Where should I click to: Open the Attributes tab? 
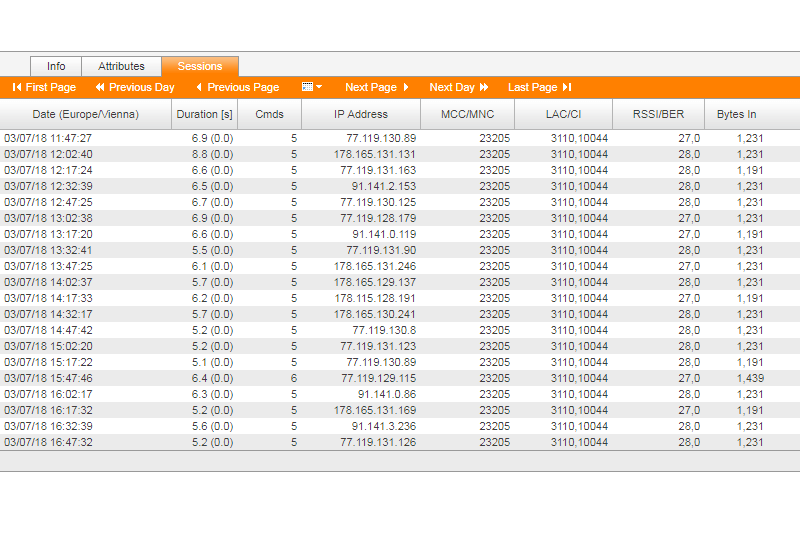121,67
